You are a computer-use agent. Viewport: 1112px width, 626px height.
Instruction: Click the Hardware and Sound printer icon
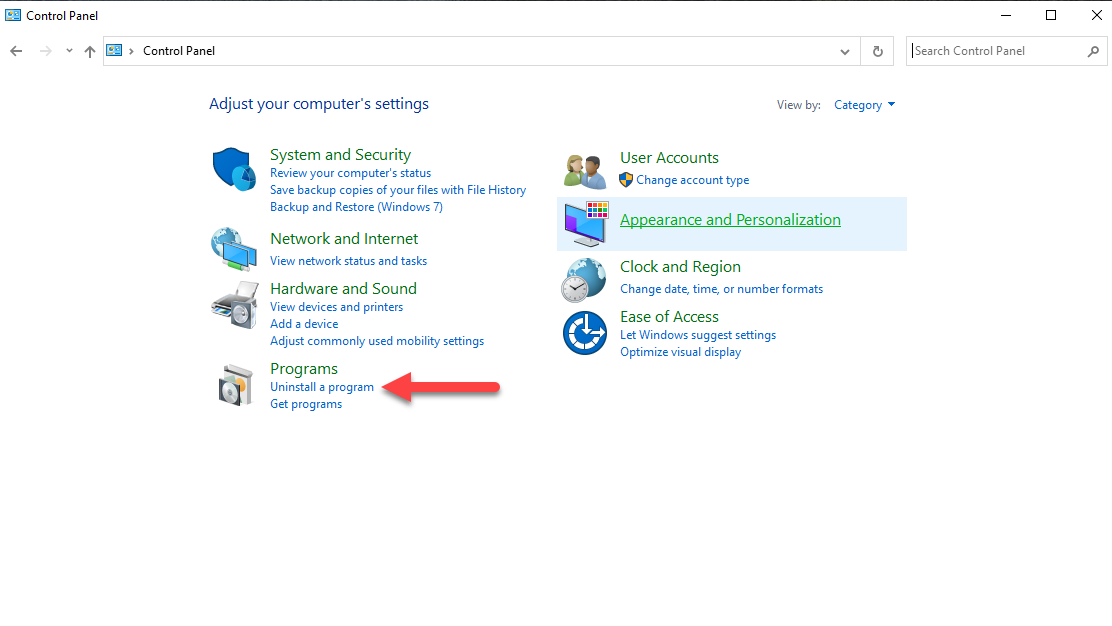235,305
